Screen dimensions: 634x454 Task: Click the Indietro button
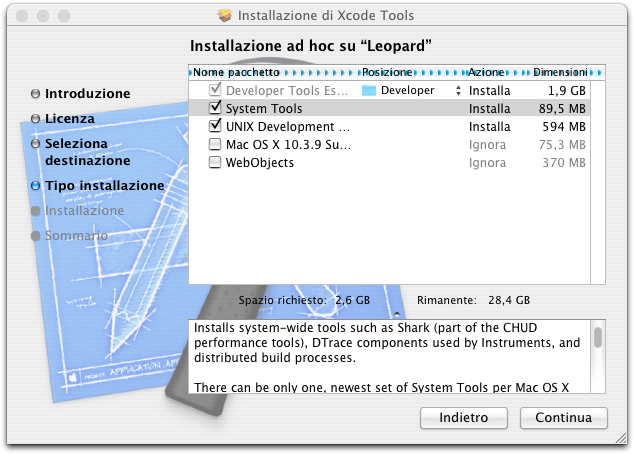point(464,418)
